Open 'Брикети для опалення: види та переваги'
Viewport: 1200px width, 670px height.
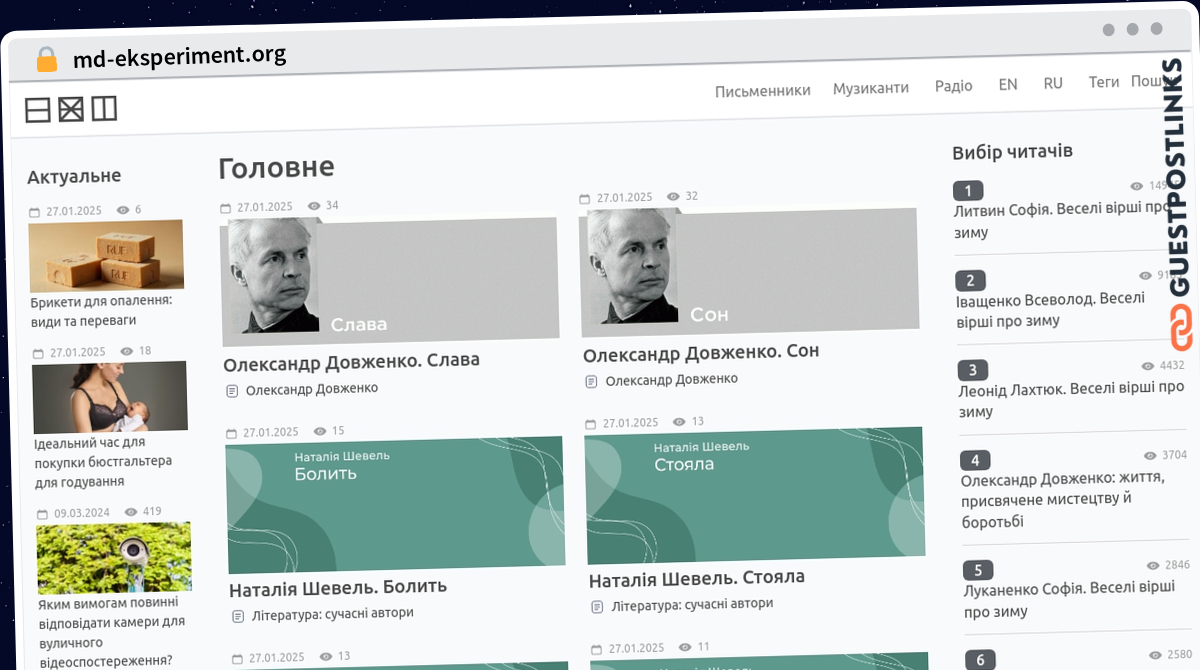[x=101, y=310]
